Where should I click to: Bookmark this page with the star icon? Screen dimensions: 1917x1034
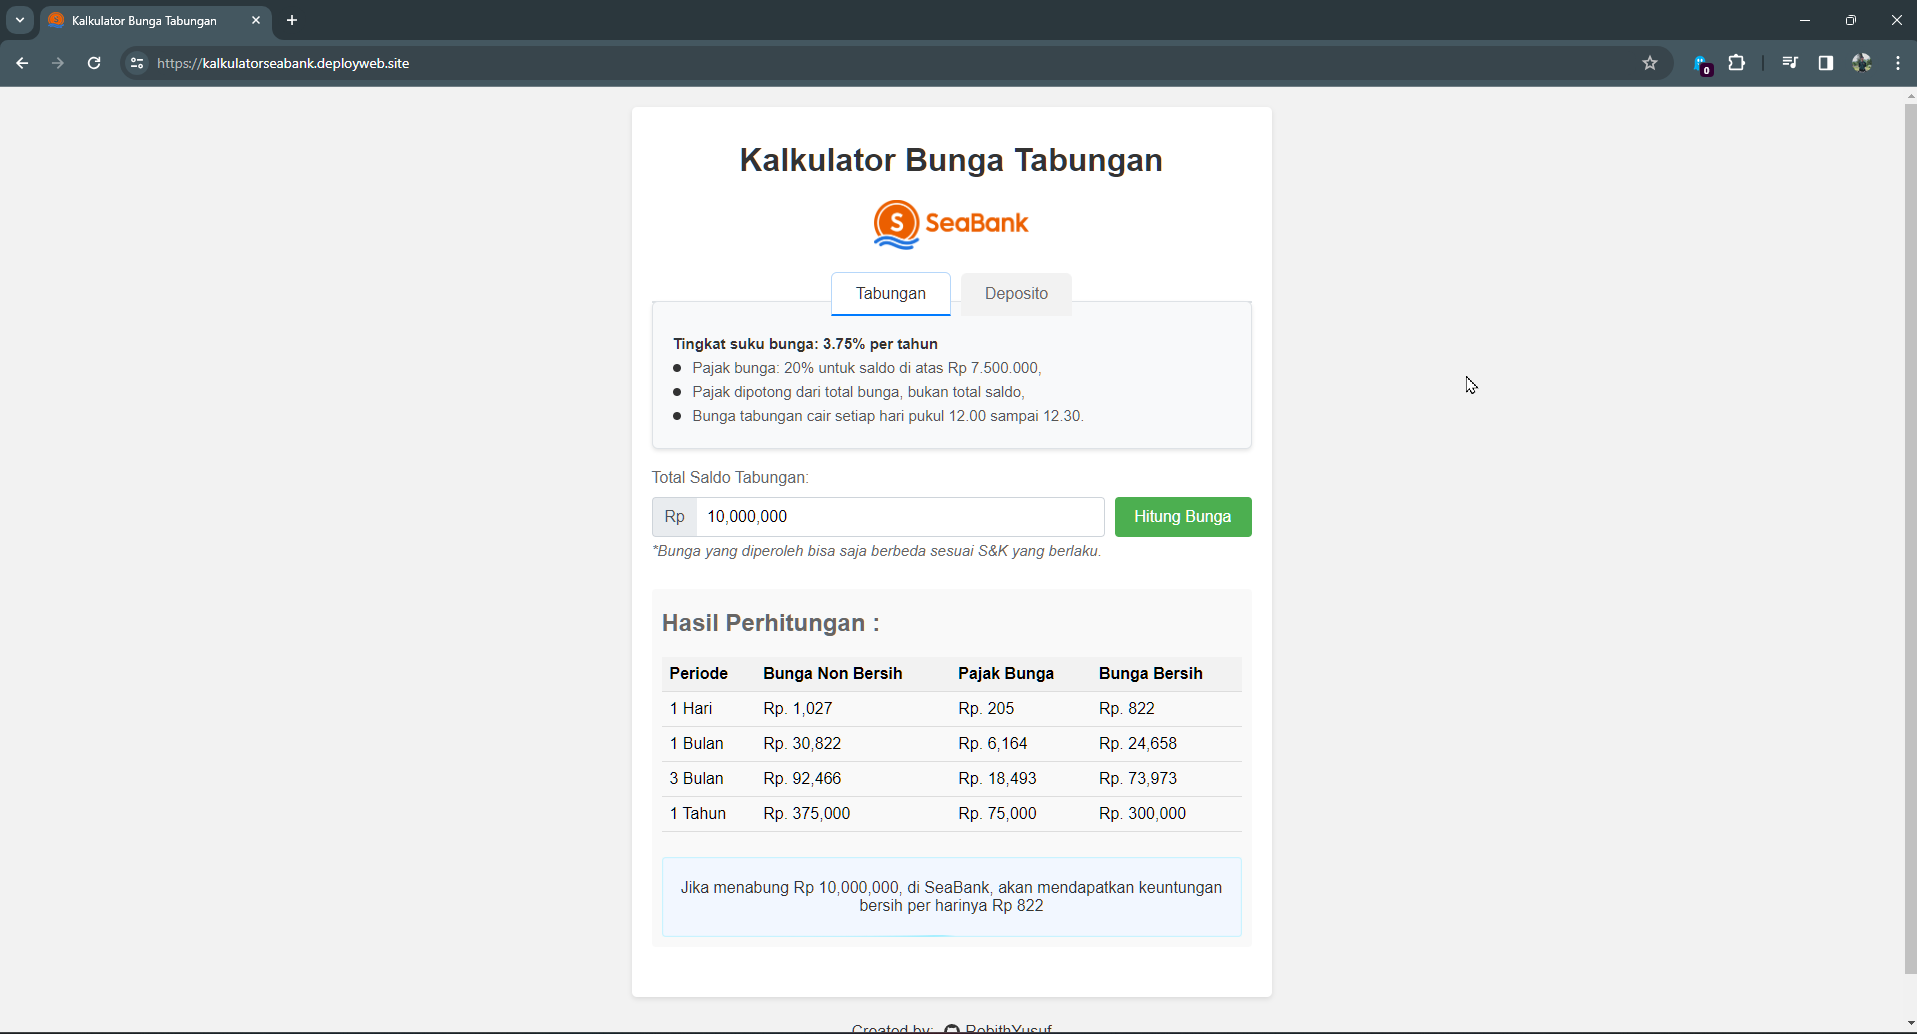click(x=1650, y=63)
